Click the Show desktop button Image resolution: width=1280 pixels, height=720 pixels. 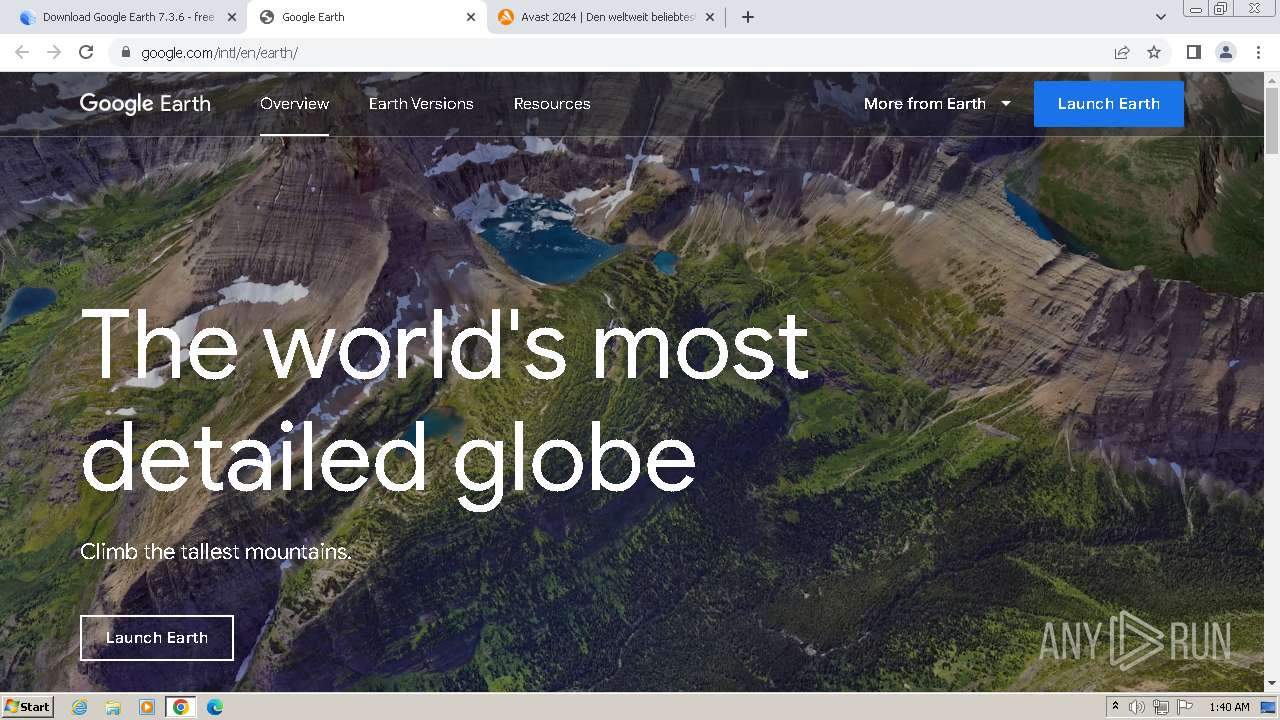pos(1269,707)
